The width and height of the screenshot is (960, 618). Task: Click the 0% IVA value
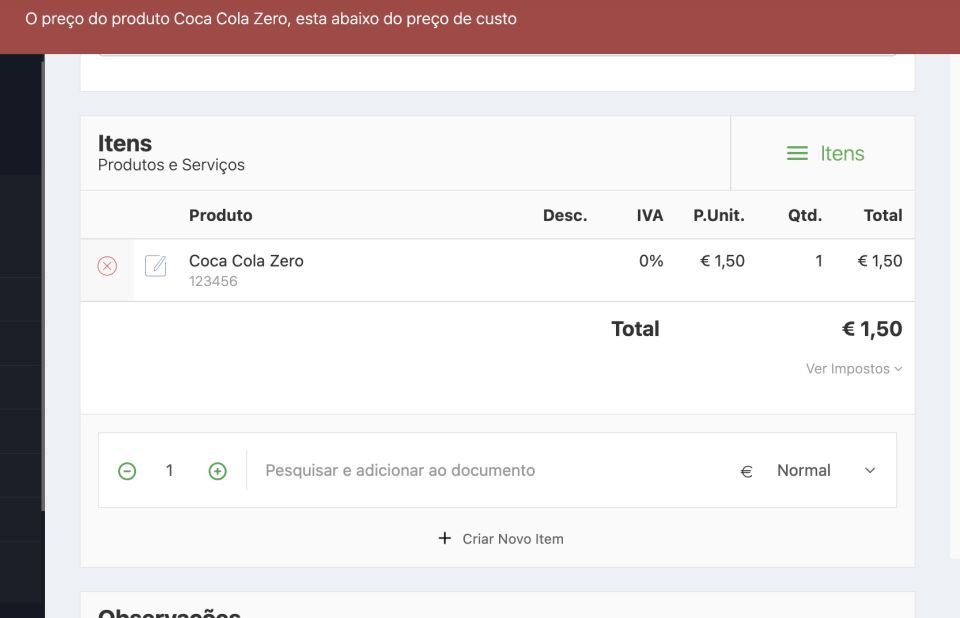(651, 261)
